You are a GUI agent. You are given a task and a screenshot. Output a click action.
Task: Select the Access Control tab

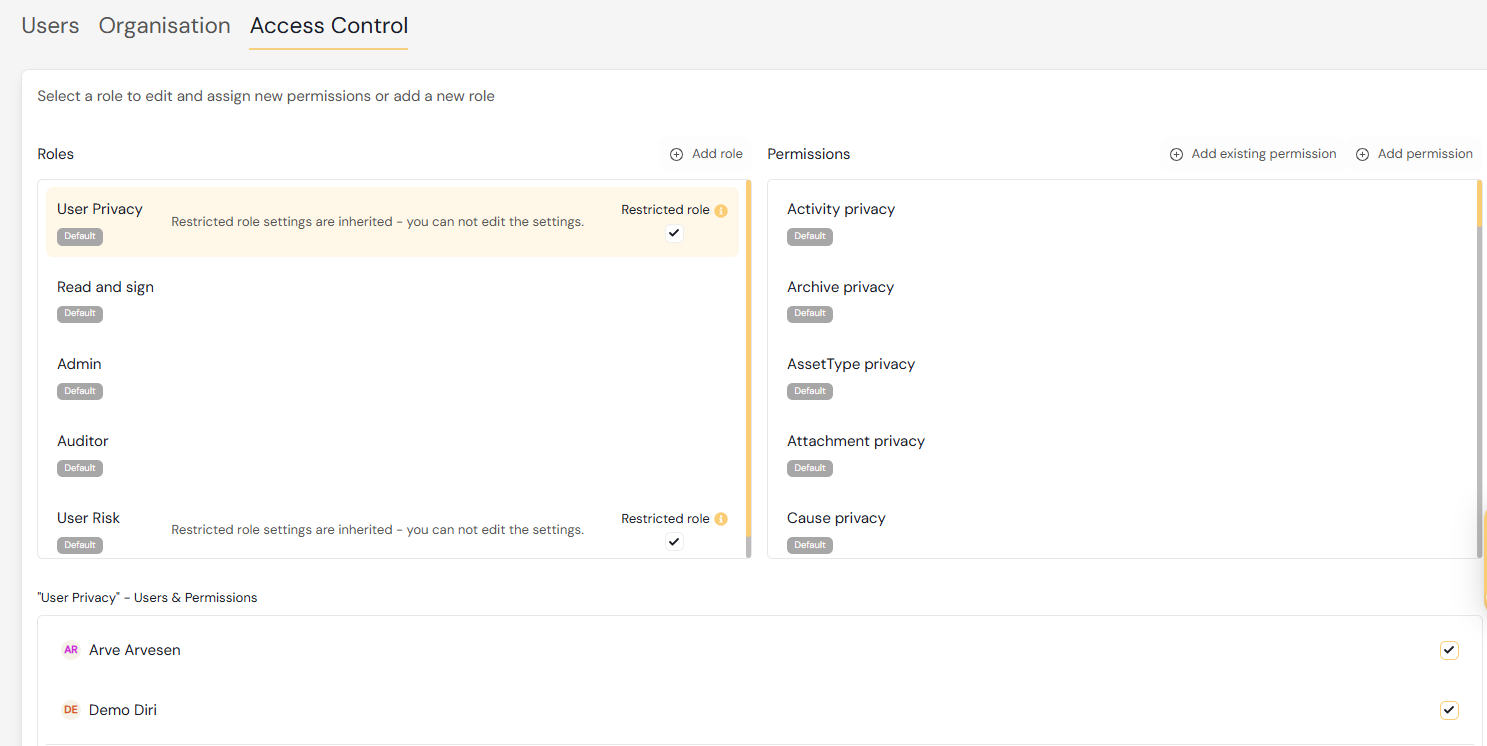329,26
